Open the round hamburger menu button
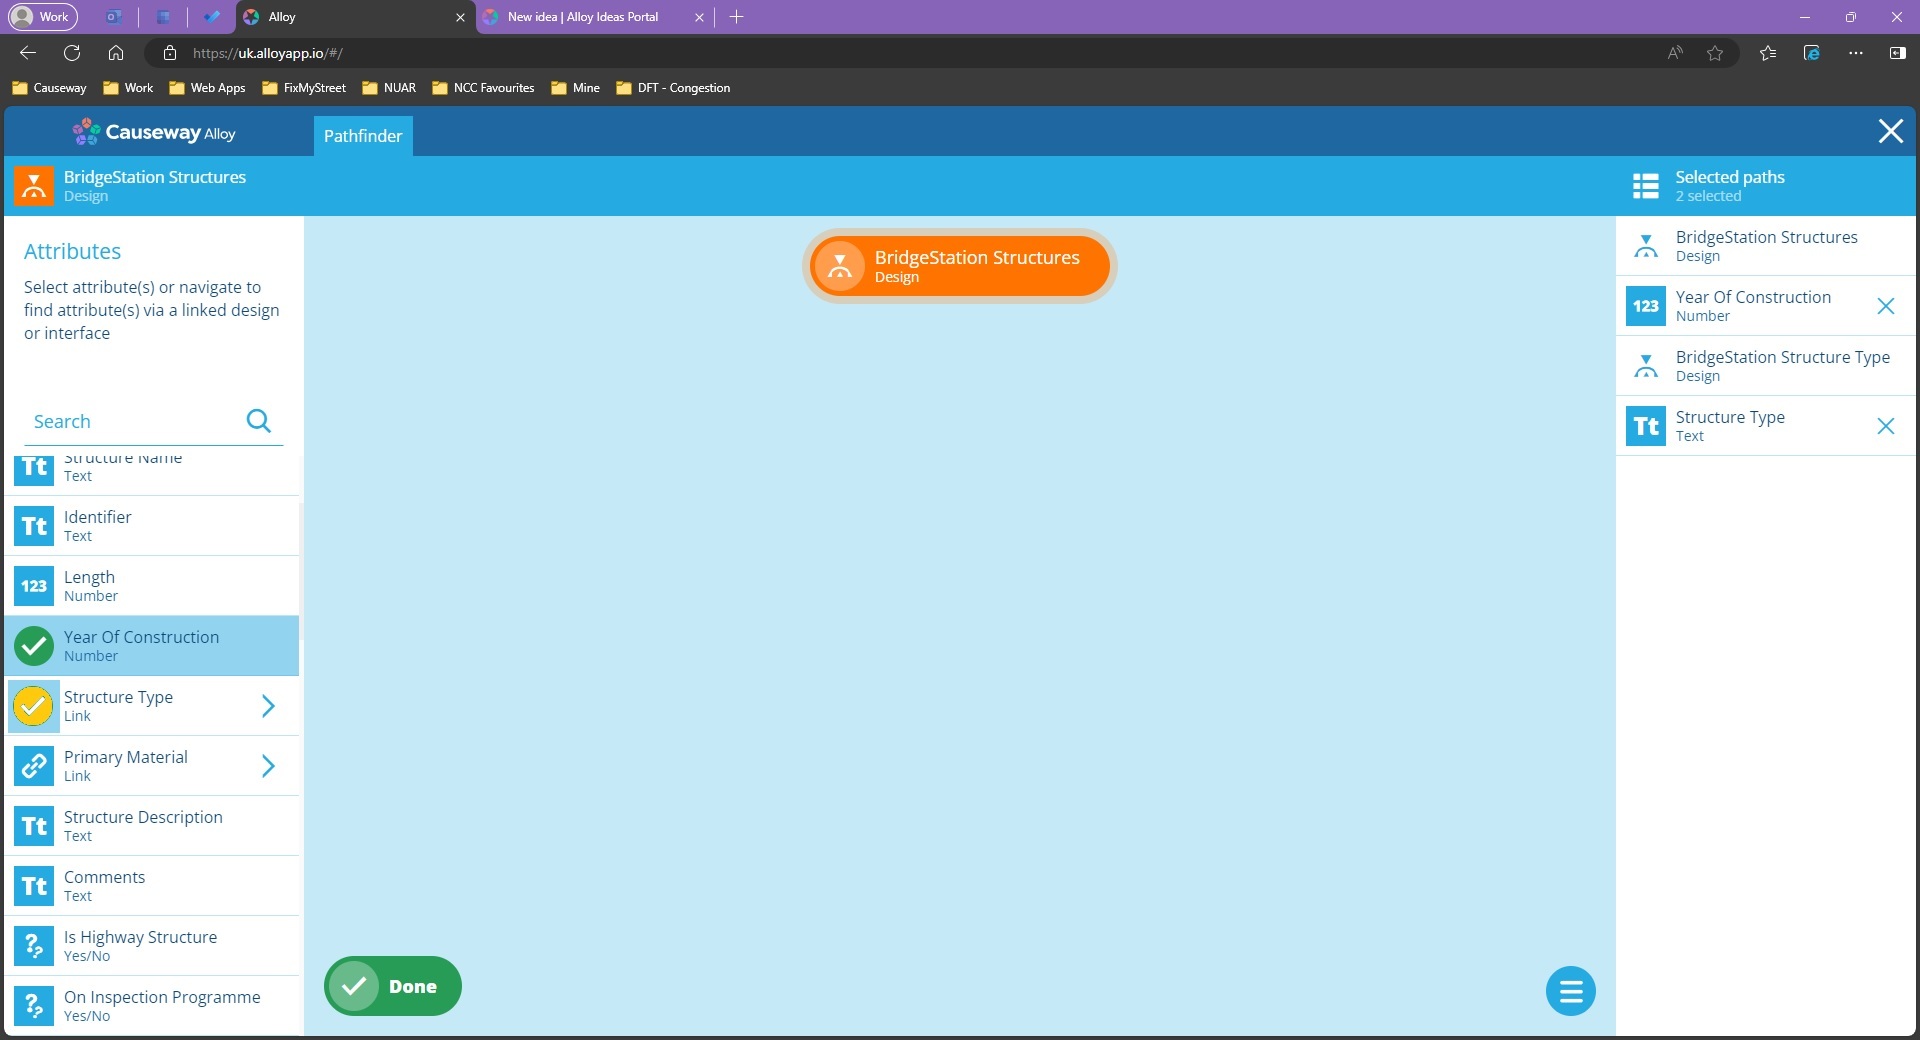This screenshot has height=1040, width=1920. [1570, 991]
